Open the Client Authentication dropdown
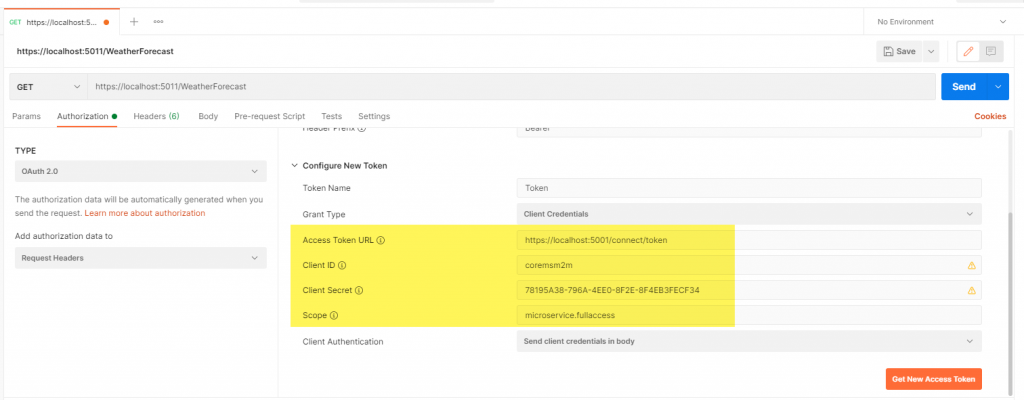 [x=749, y=341]
